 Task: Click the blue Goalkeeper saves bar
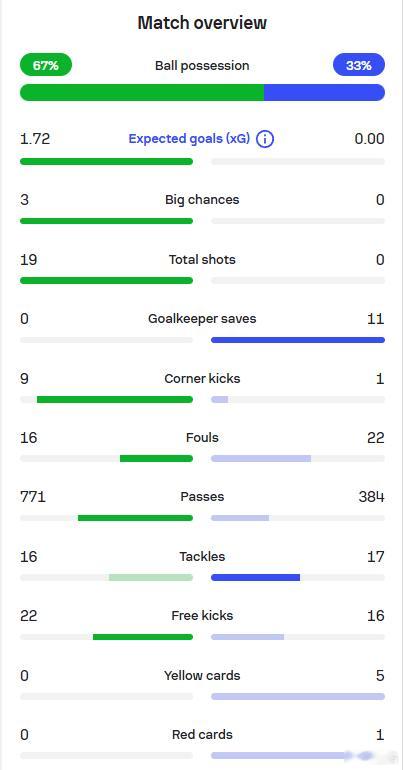(x=298, y=340)
